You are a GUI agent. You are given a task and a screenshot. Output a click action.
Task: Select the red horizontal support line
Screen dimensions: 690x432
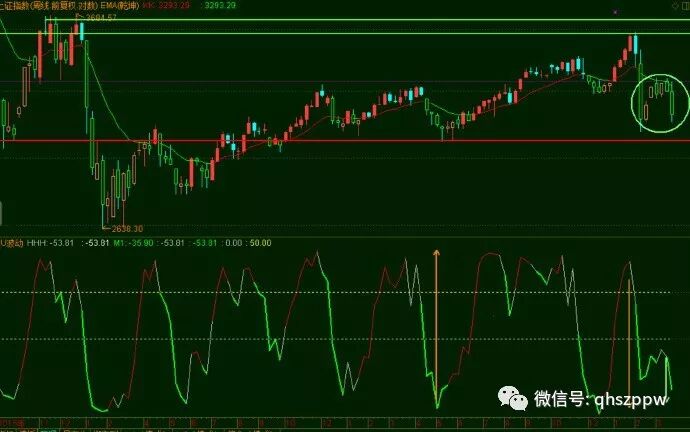click(345, 141)
